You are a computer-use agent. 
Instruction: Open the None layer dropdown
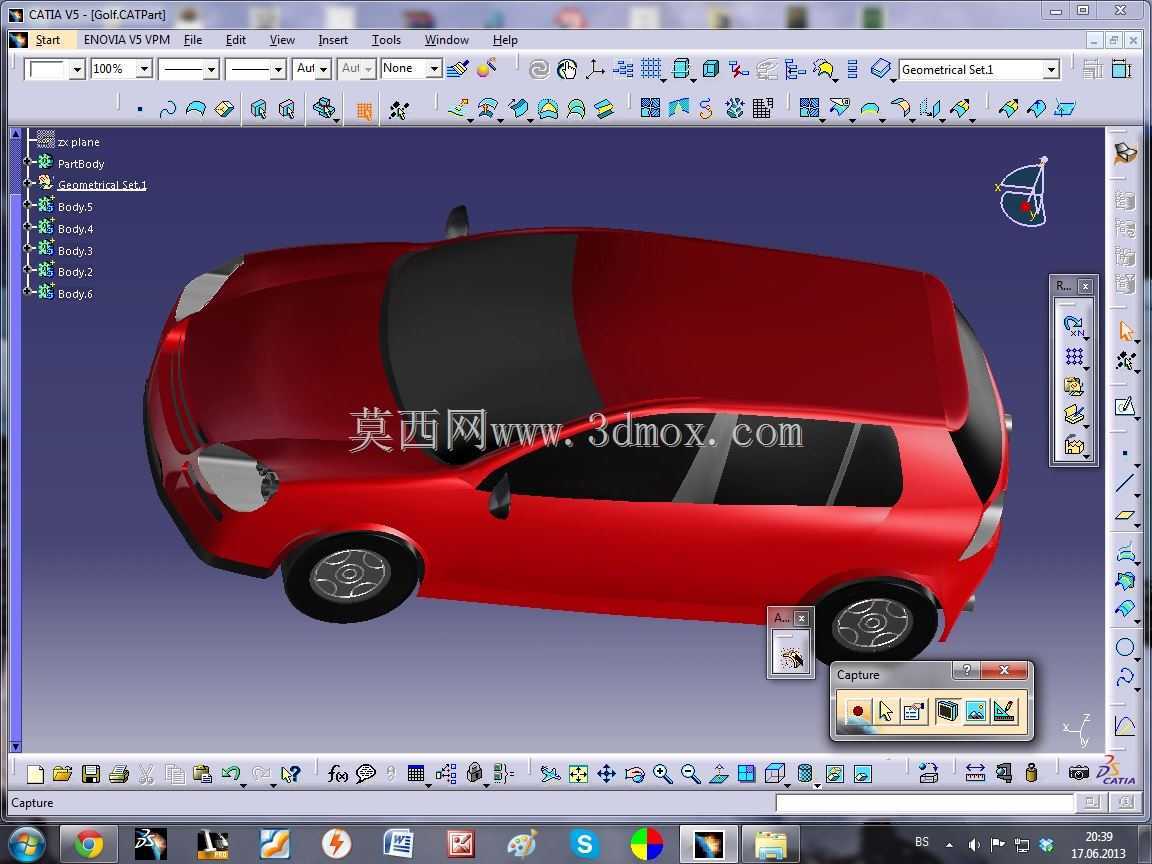[434, 69]
